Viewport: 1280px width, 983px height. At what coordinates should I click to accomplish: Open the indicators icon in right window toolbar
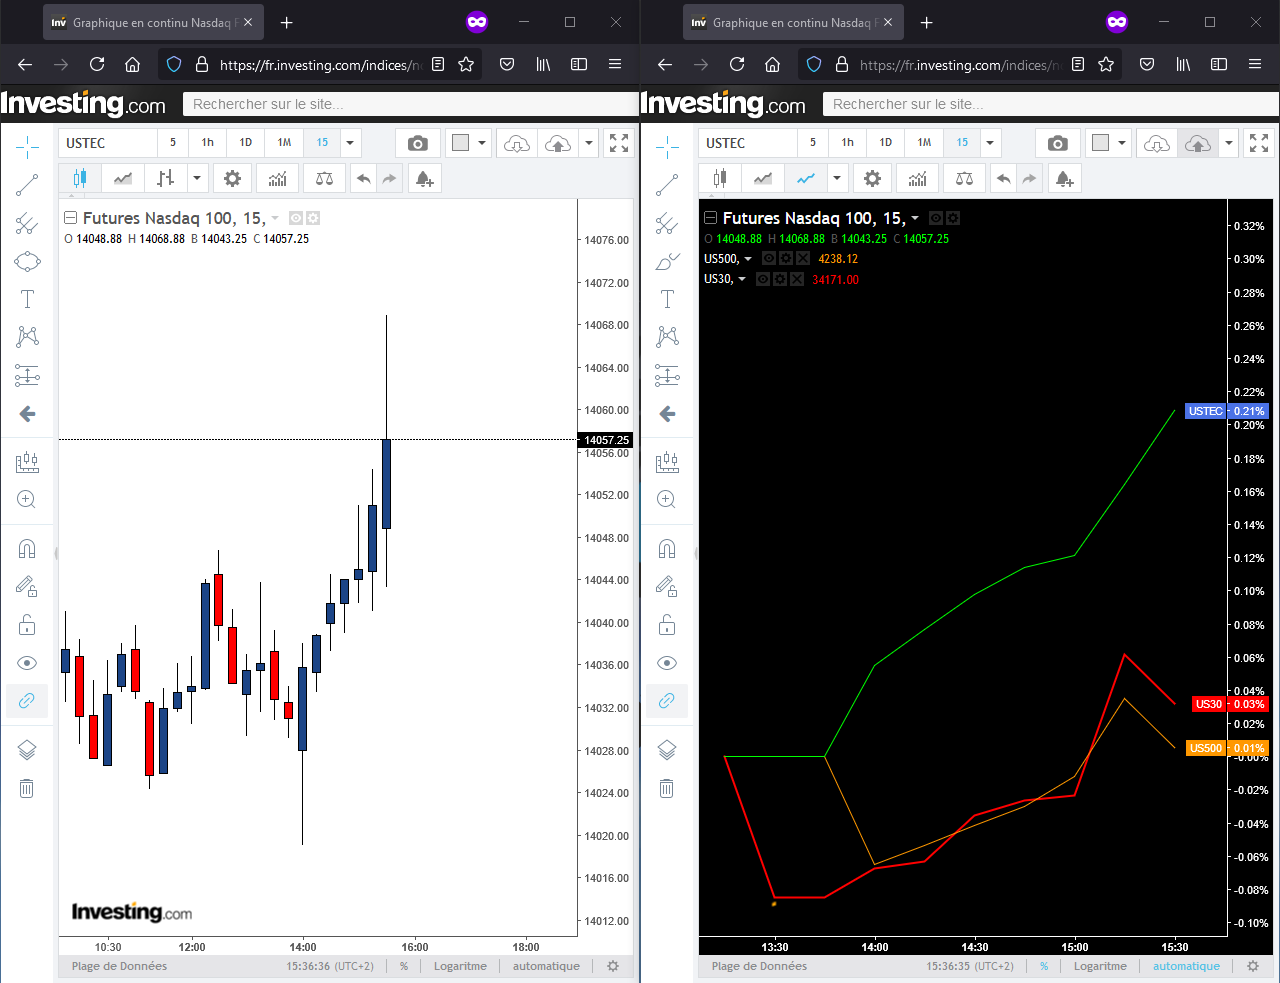(x=918, y=179)
